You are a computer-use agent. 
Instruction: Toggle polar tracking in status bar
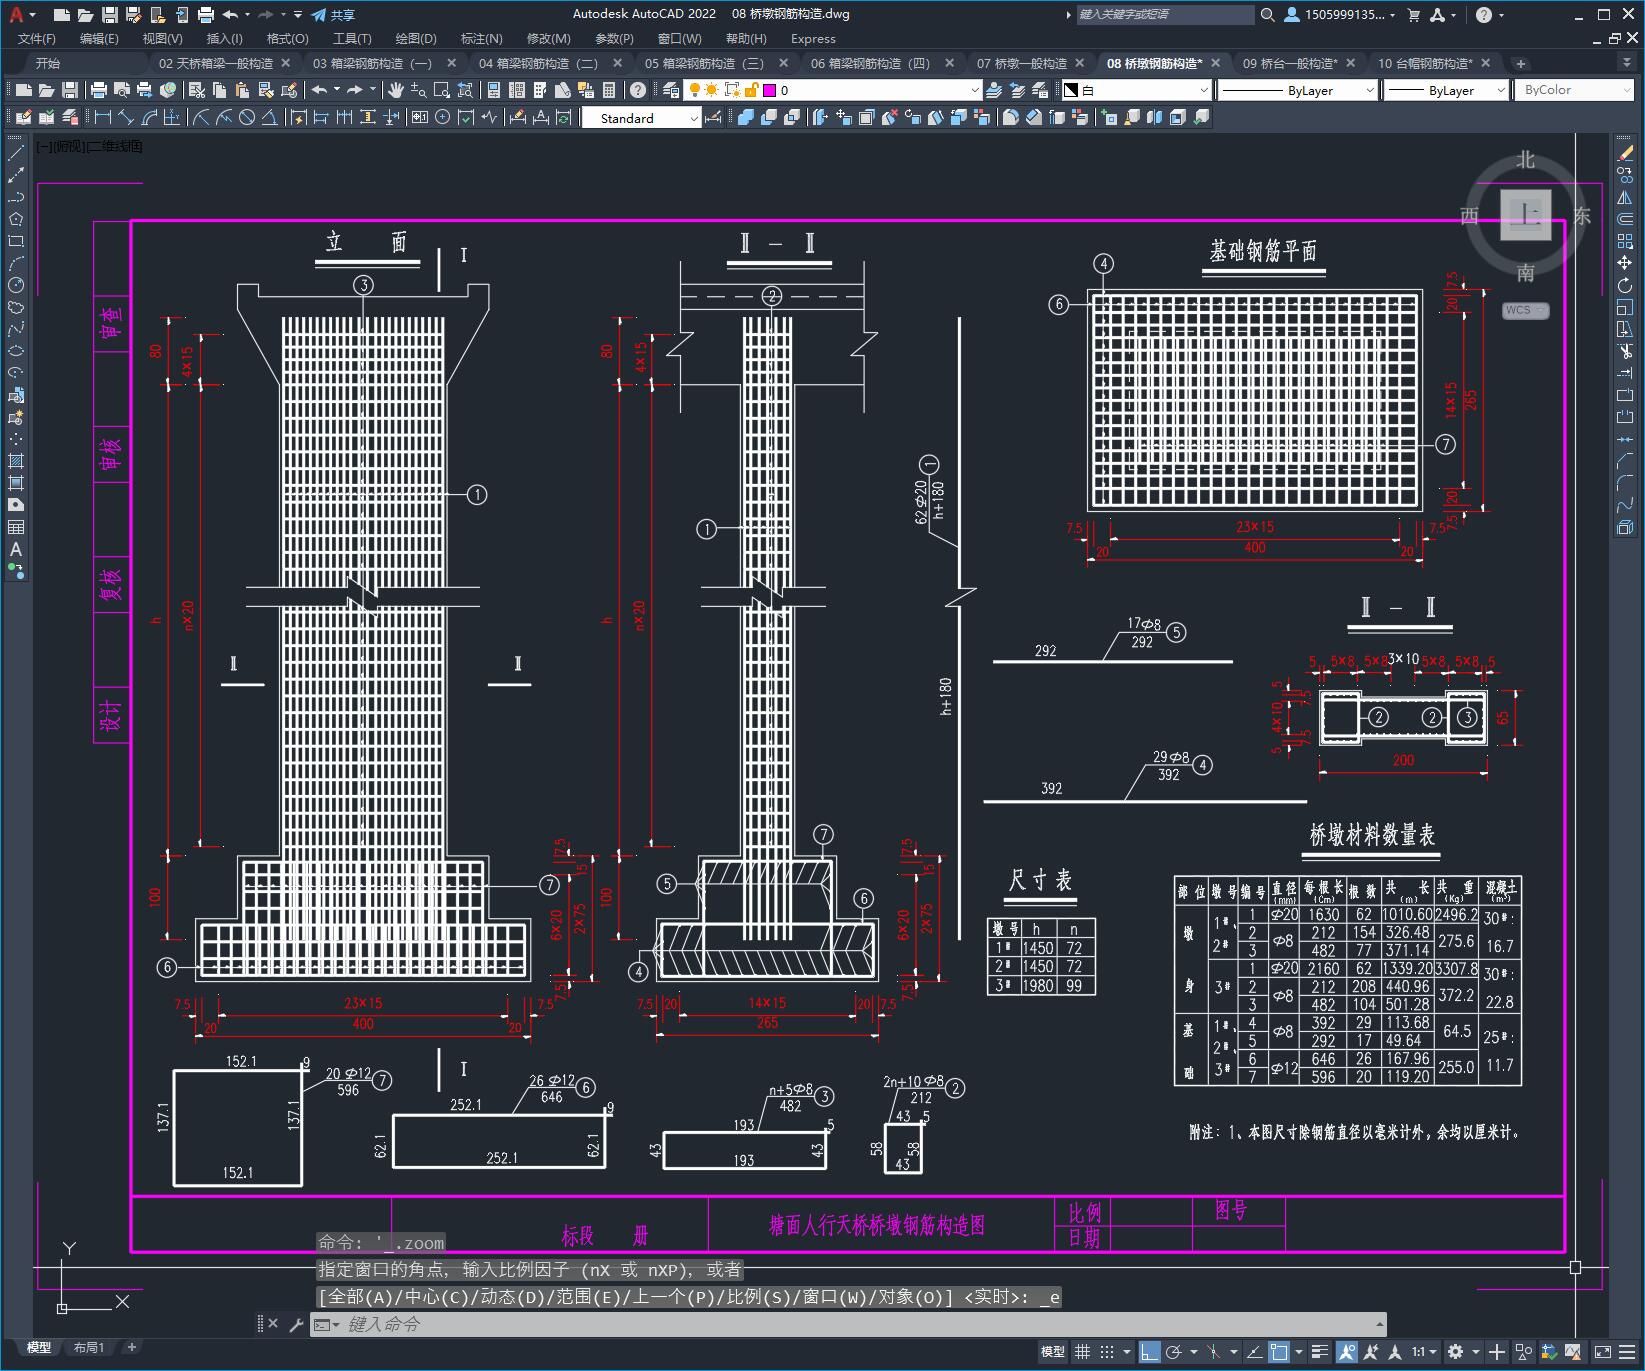point(1173,1352)
